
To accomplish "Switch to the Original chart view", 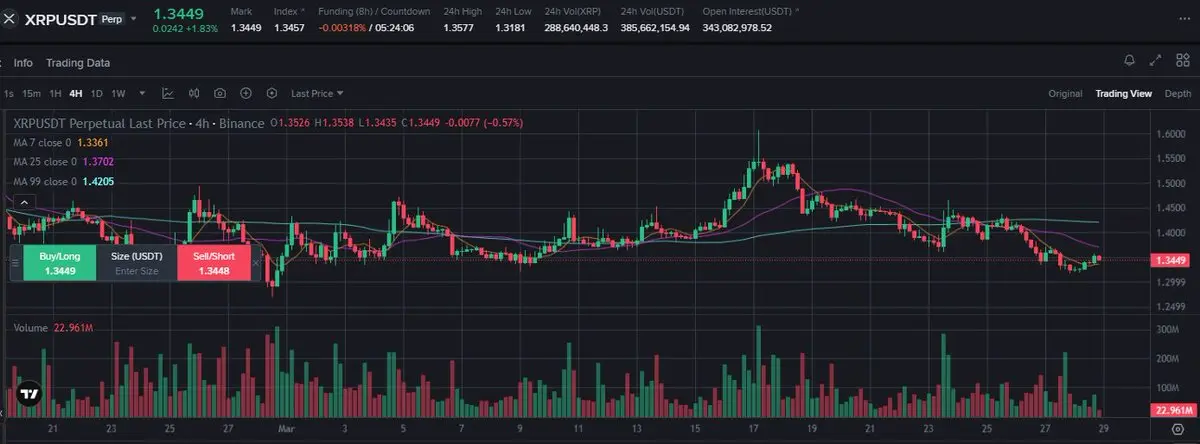I will pos(1065,94).
